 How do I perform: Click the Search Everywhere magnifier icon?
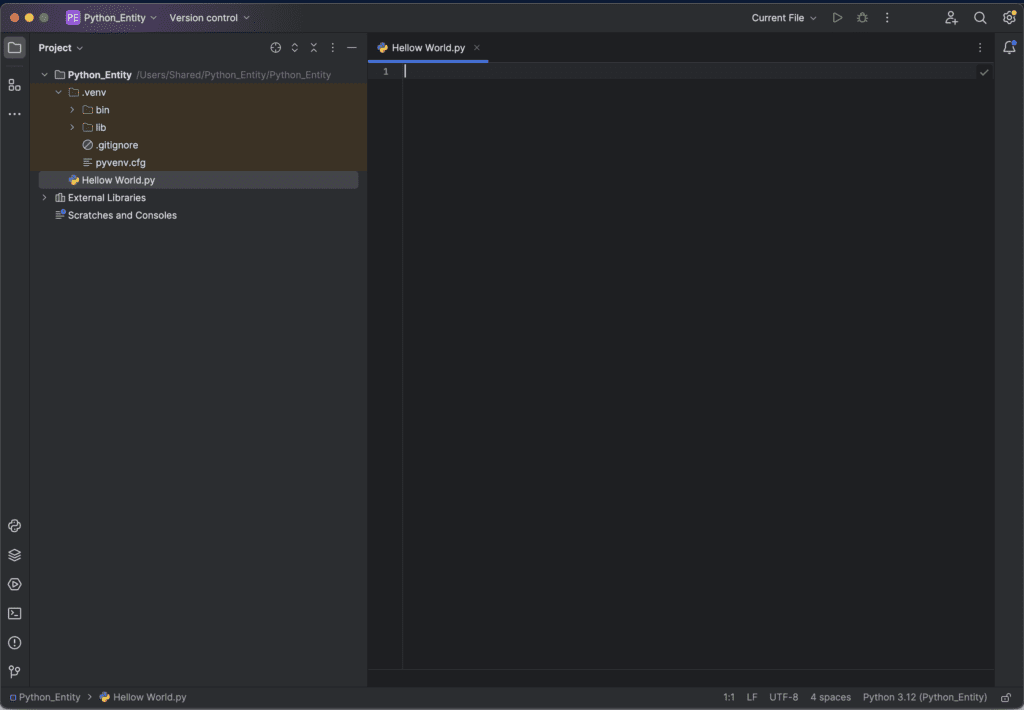coord(980,18)
